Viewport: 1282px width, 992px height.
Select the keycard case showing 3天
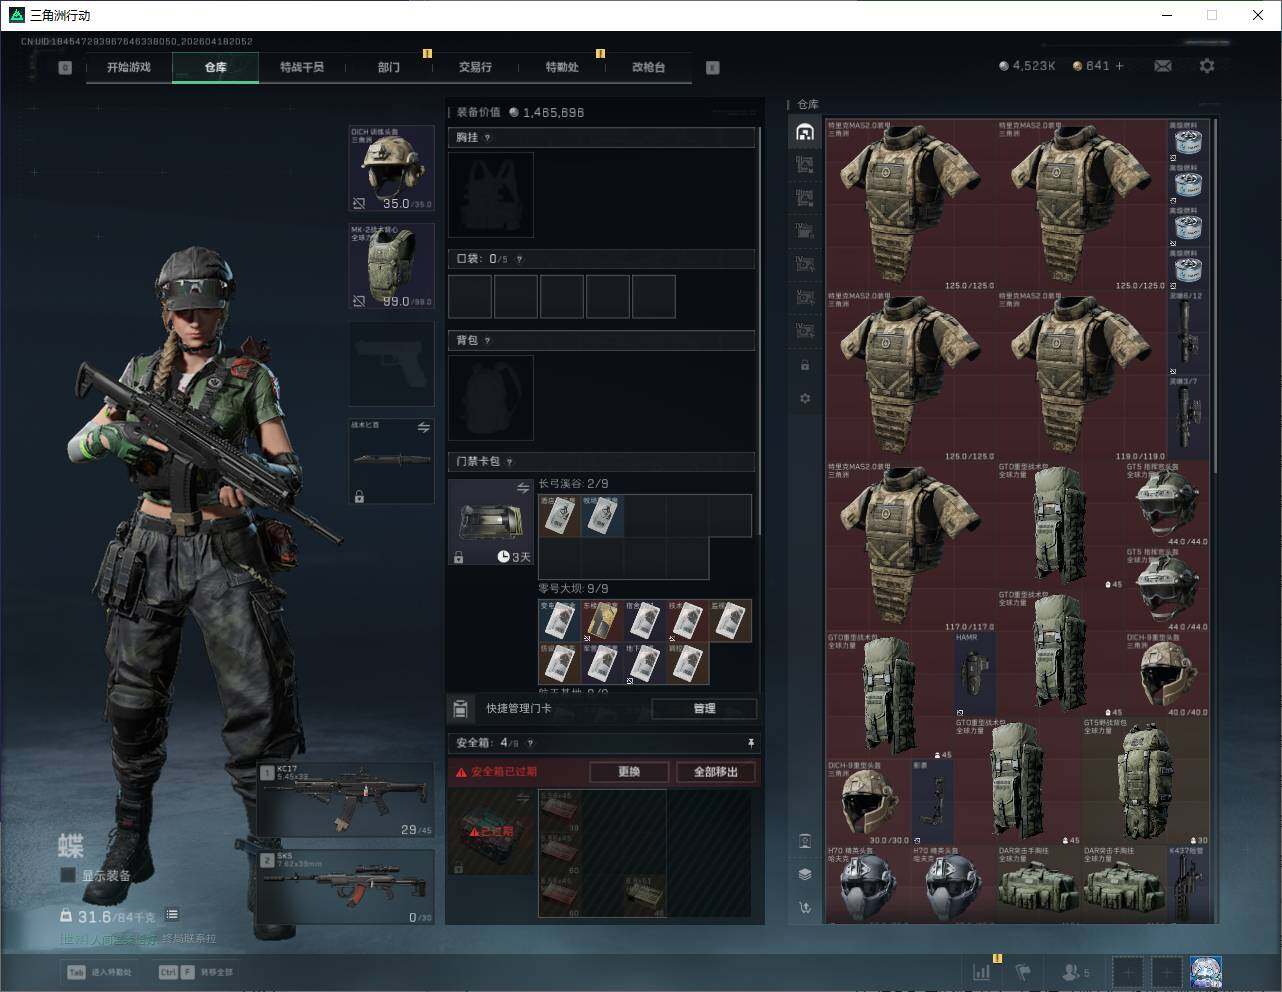pos(491,522)
